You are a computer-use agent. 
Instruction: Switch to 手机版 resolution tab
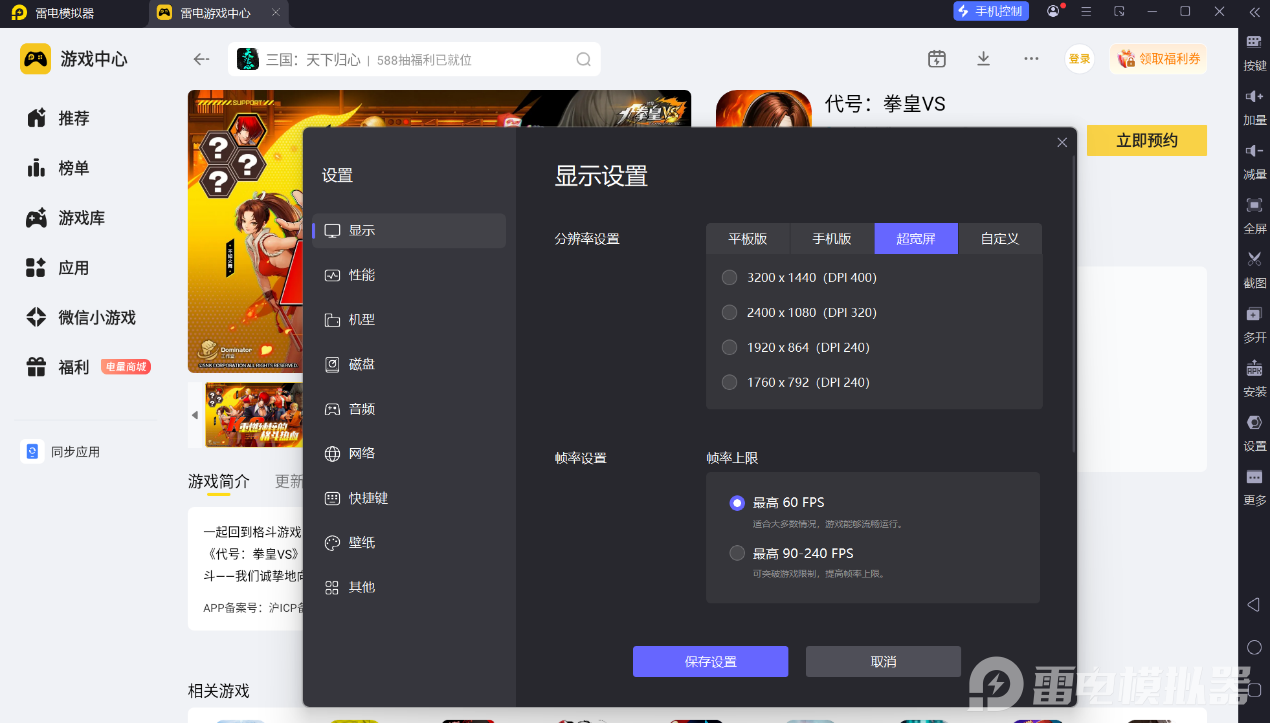point(831,238)
